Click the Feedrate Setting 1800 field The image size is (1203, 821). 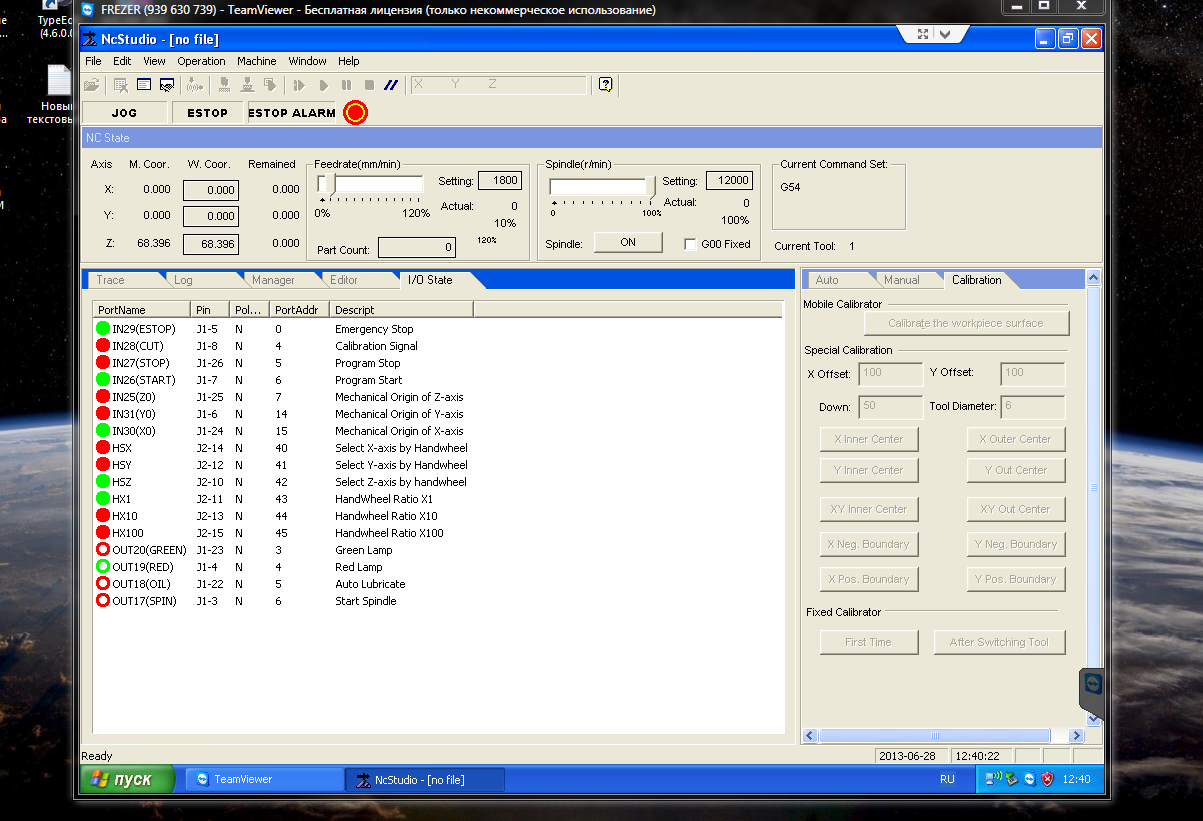(500, 181)
